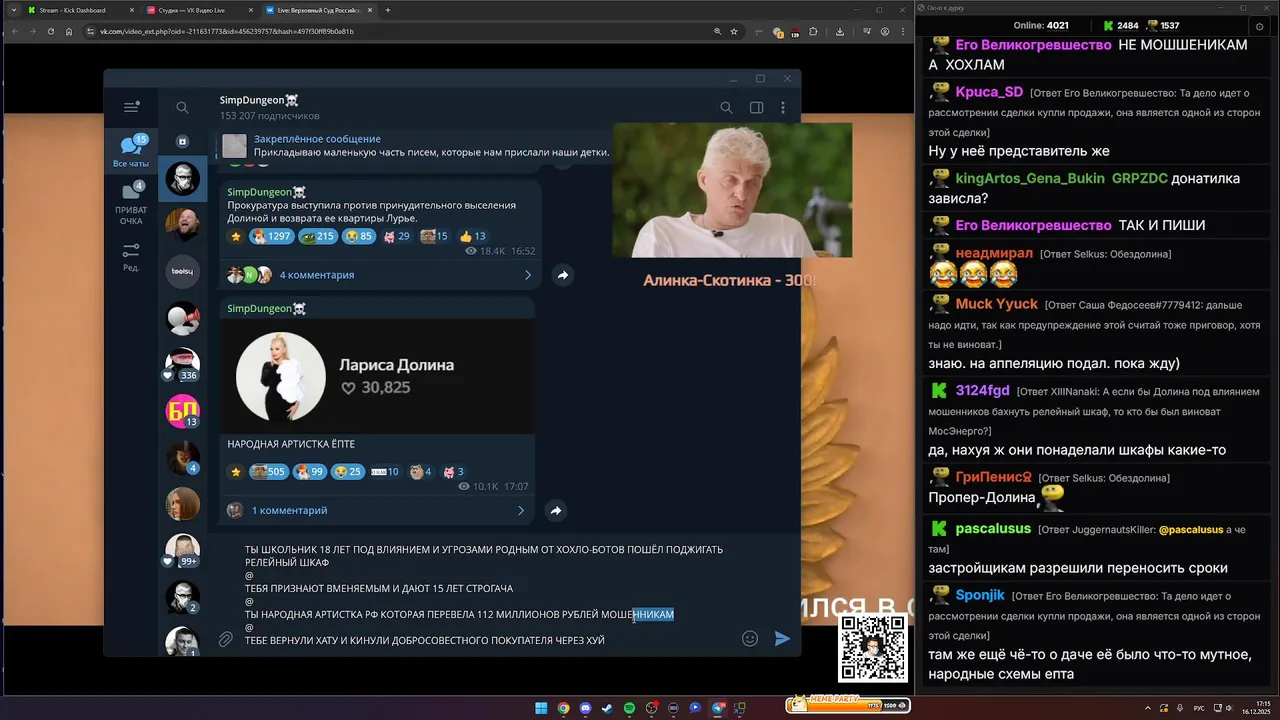Open the emoji picker smiley
This screenshot has height=720, width=1280.
750,638
